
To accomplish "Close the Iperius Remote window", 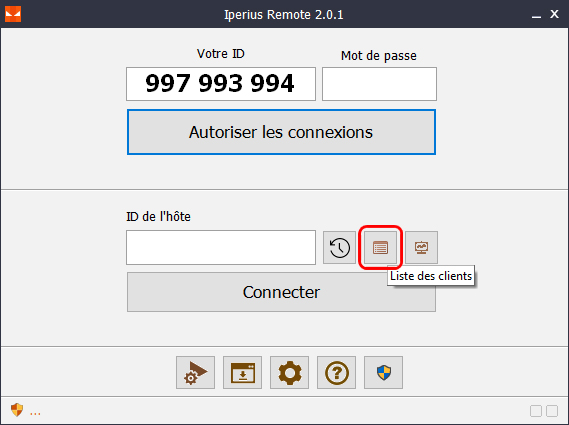I will [554, 14].
